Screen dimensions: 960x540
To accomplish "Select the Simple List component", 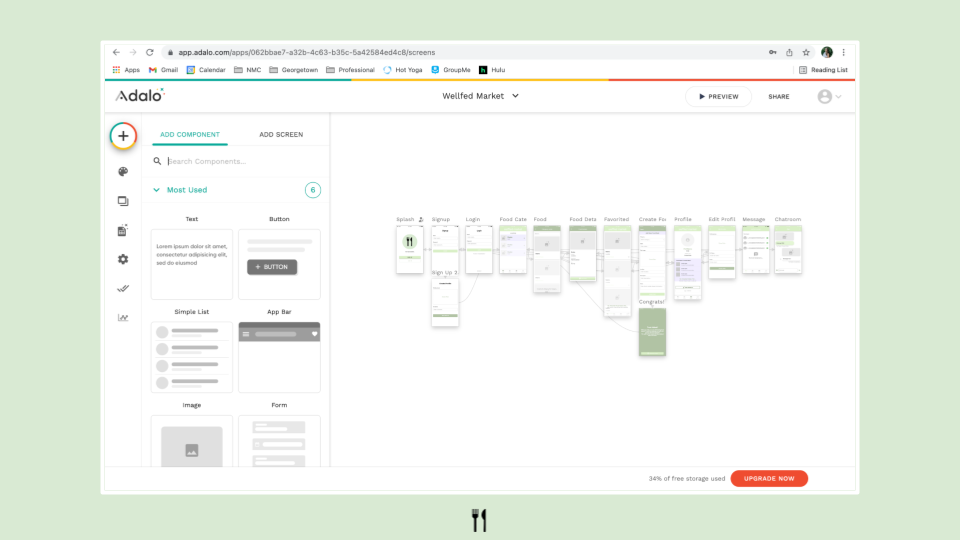I will pos(192,357).
